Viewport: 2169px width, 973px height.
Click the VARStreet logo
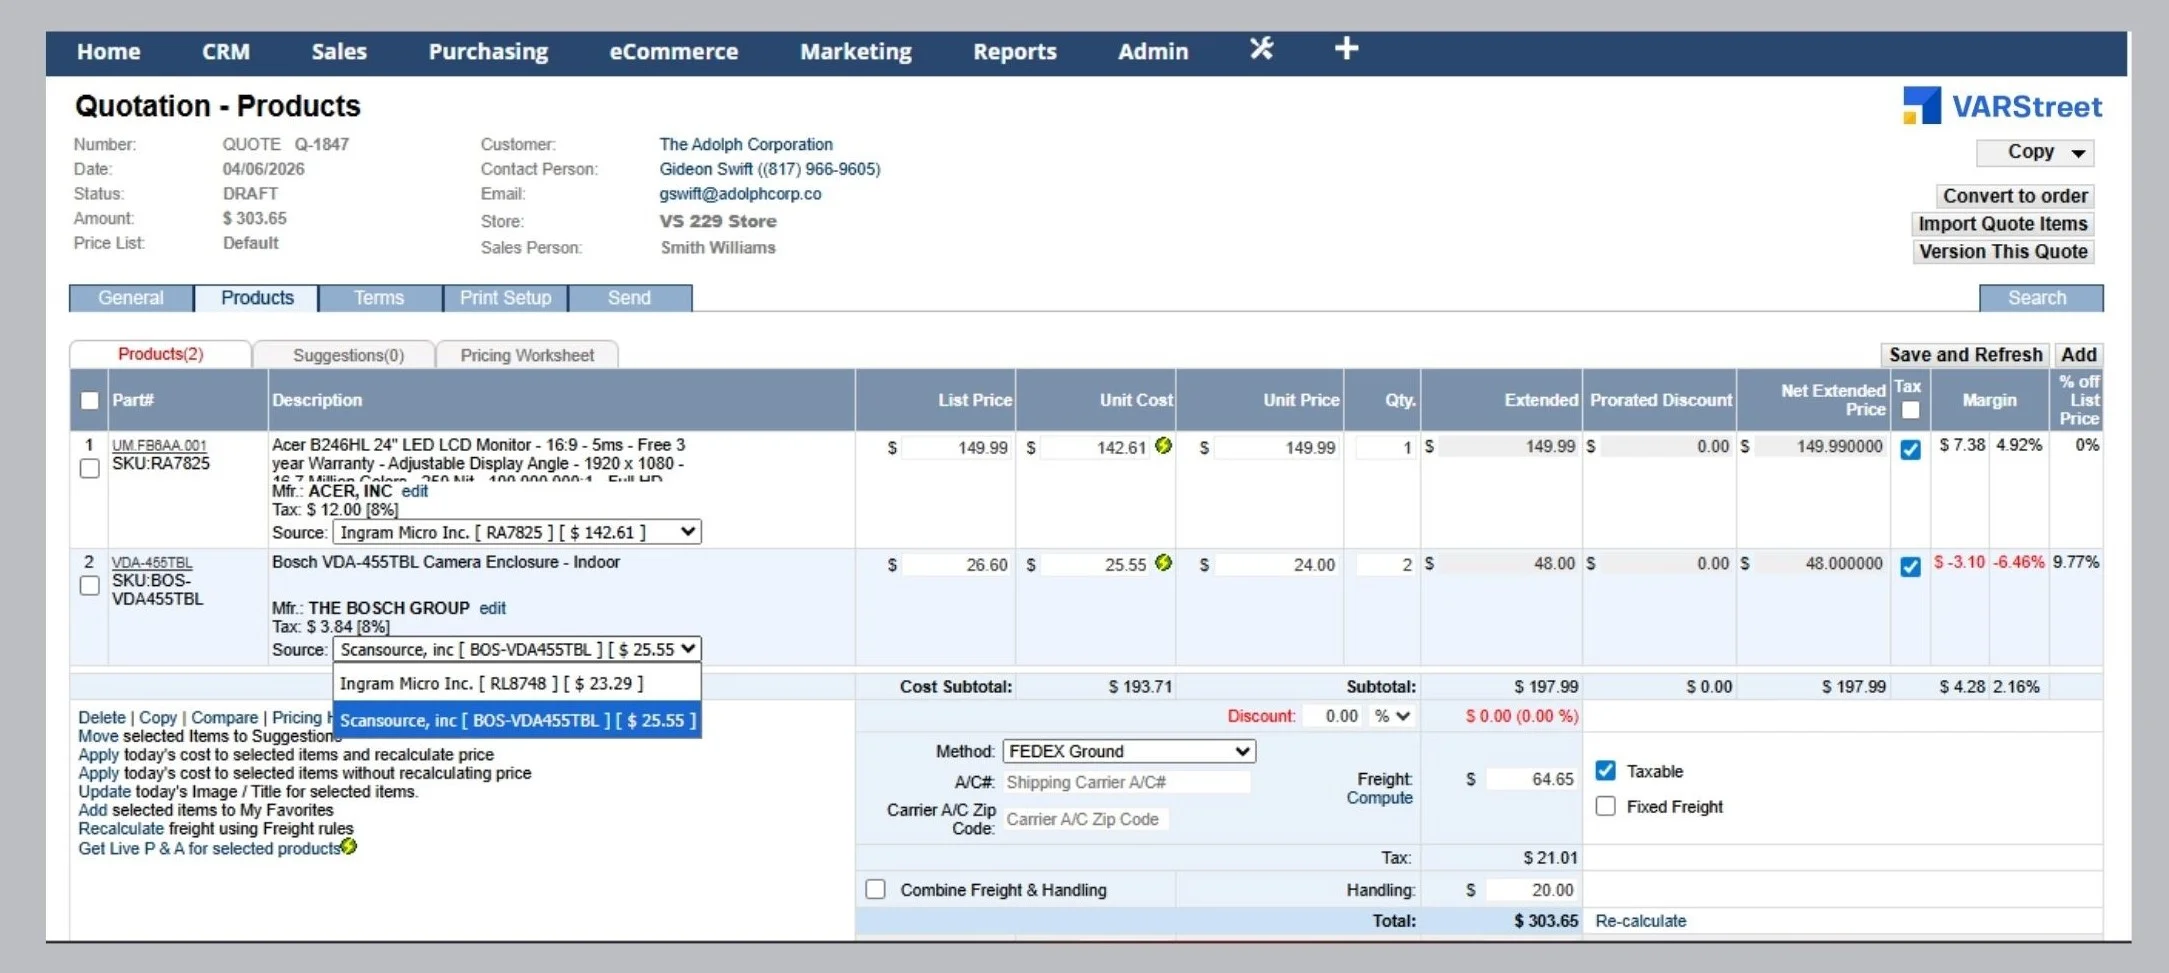point(2002,106)
